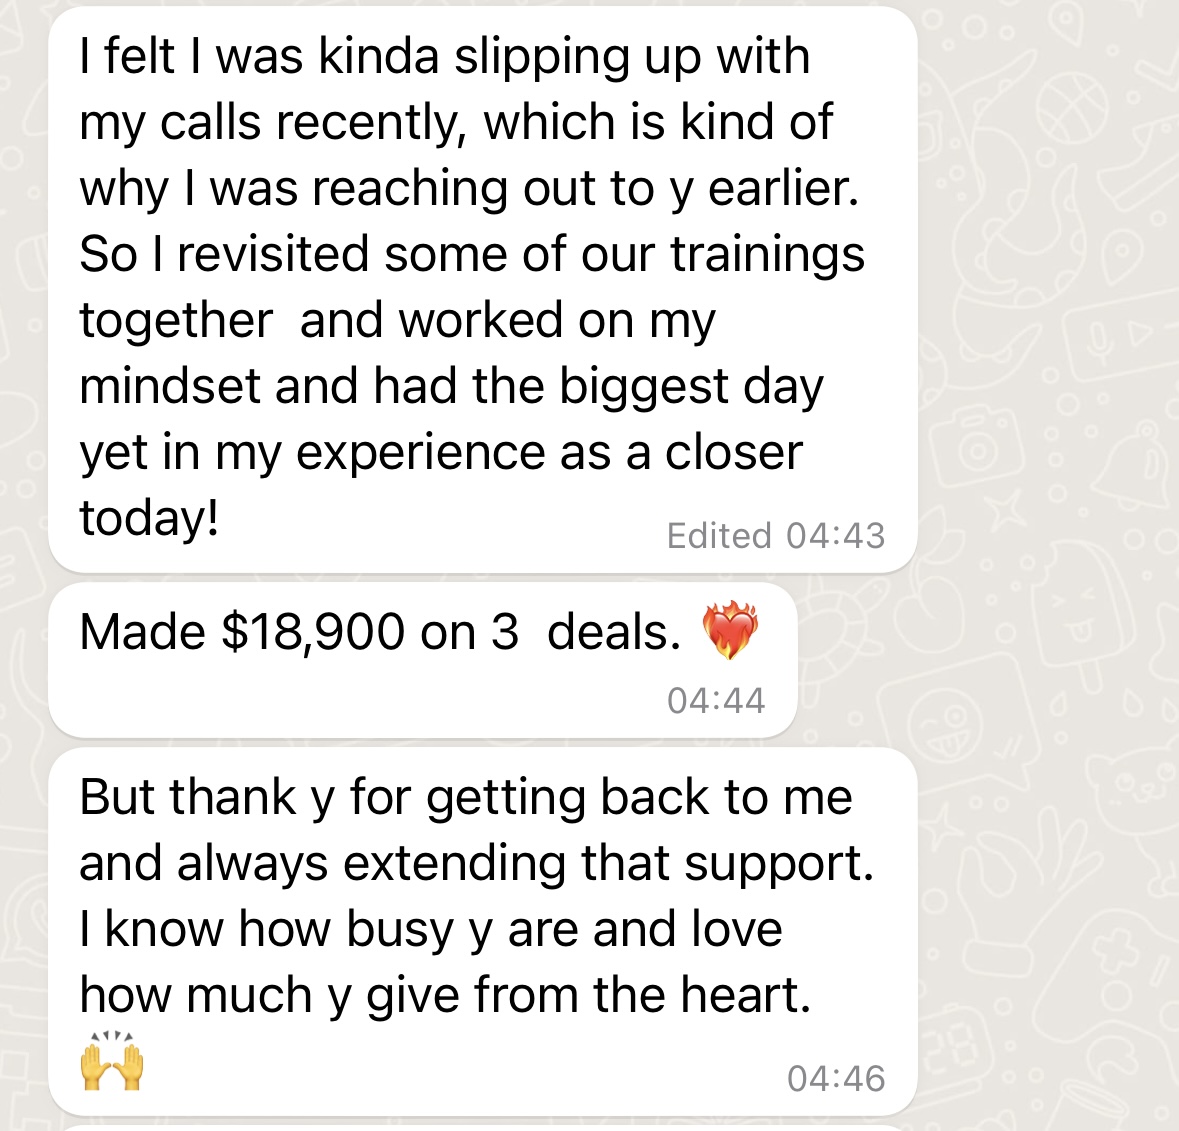Select the 04:46 message timestamp

tap(836, 1078)
